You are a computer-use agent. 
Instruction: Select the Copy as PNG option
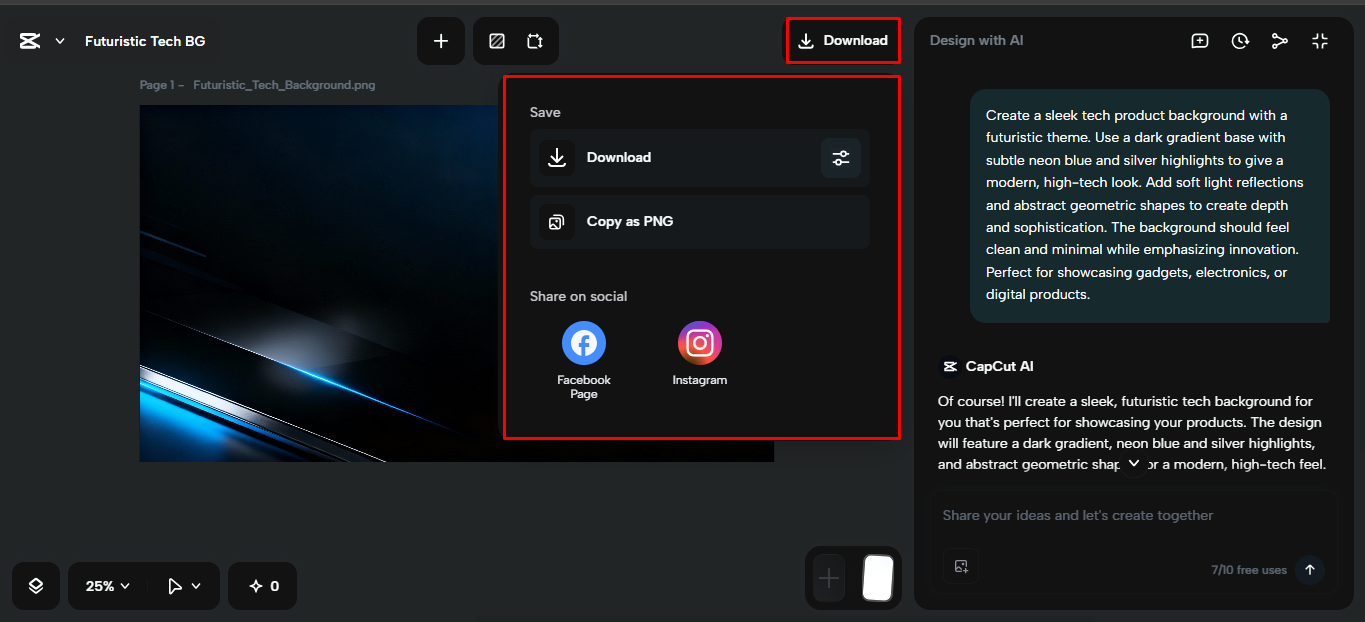[698, 222]
